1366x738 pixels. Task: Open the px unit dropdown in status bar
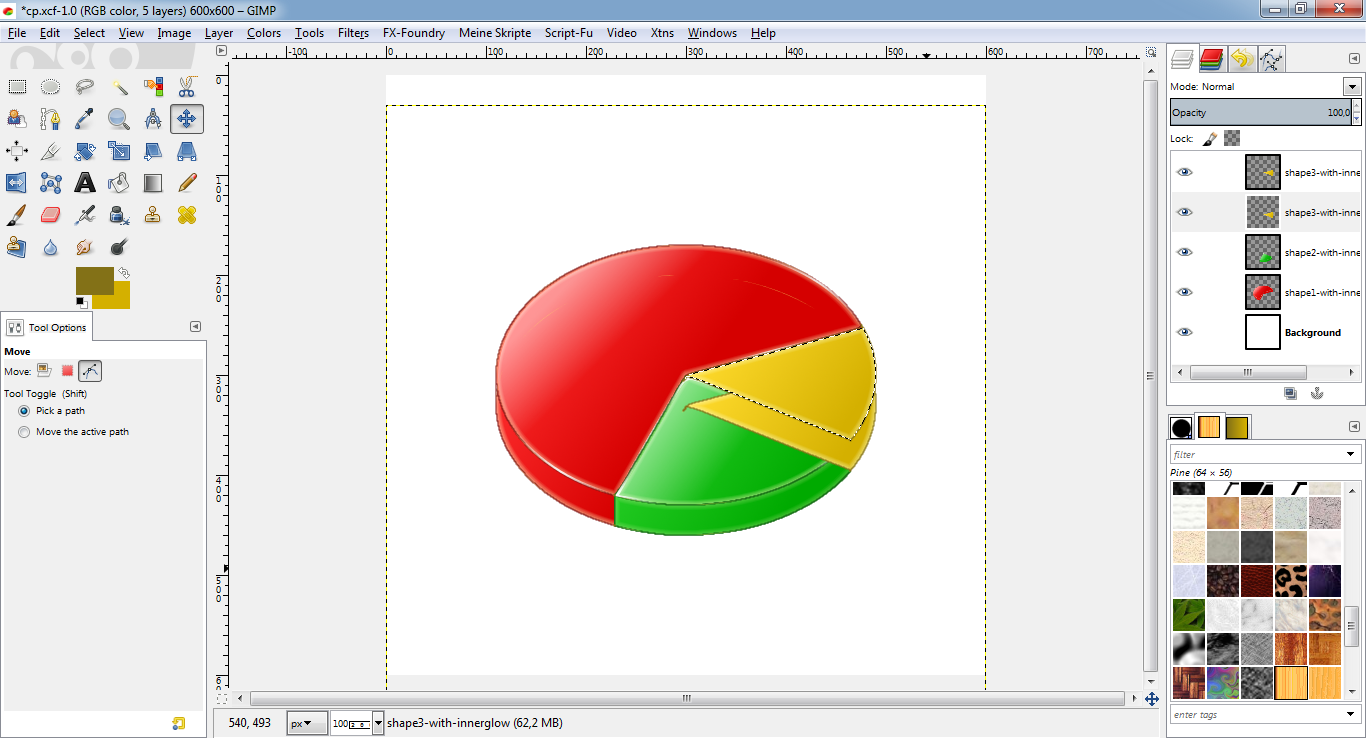[x=307, y=723]
